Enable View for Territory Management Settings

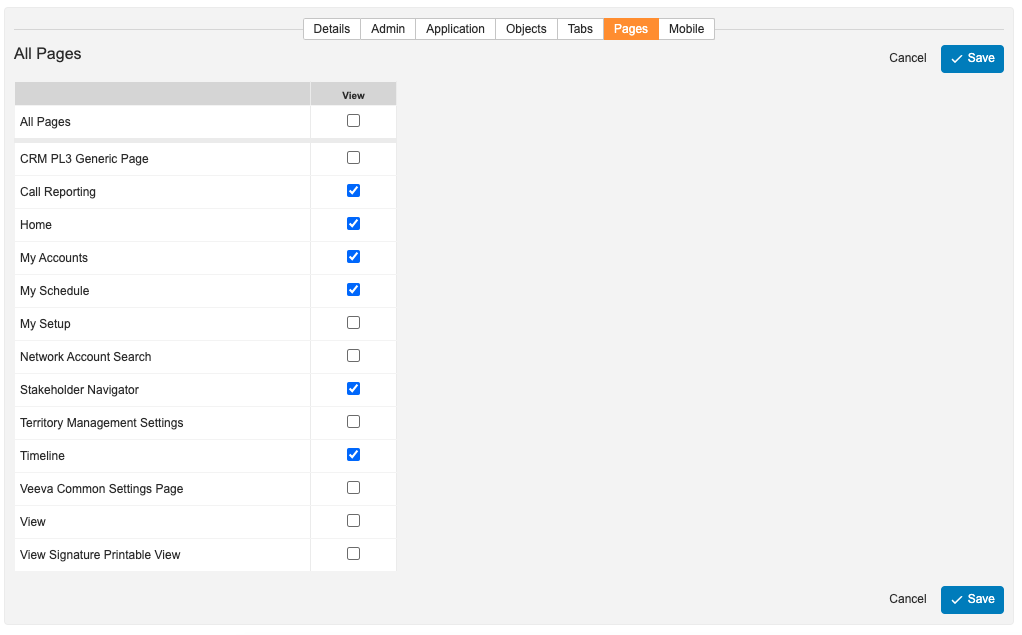(x=353, y=422)
